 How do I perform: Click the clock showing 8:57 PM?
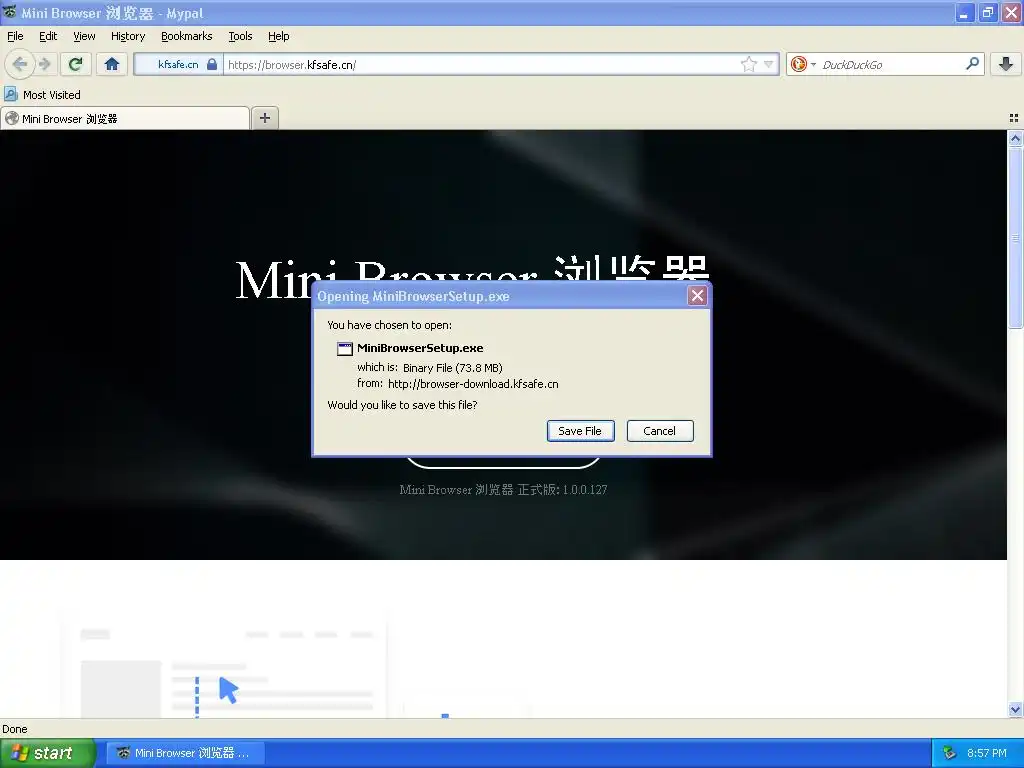pos(987,754)
